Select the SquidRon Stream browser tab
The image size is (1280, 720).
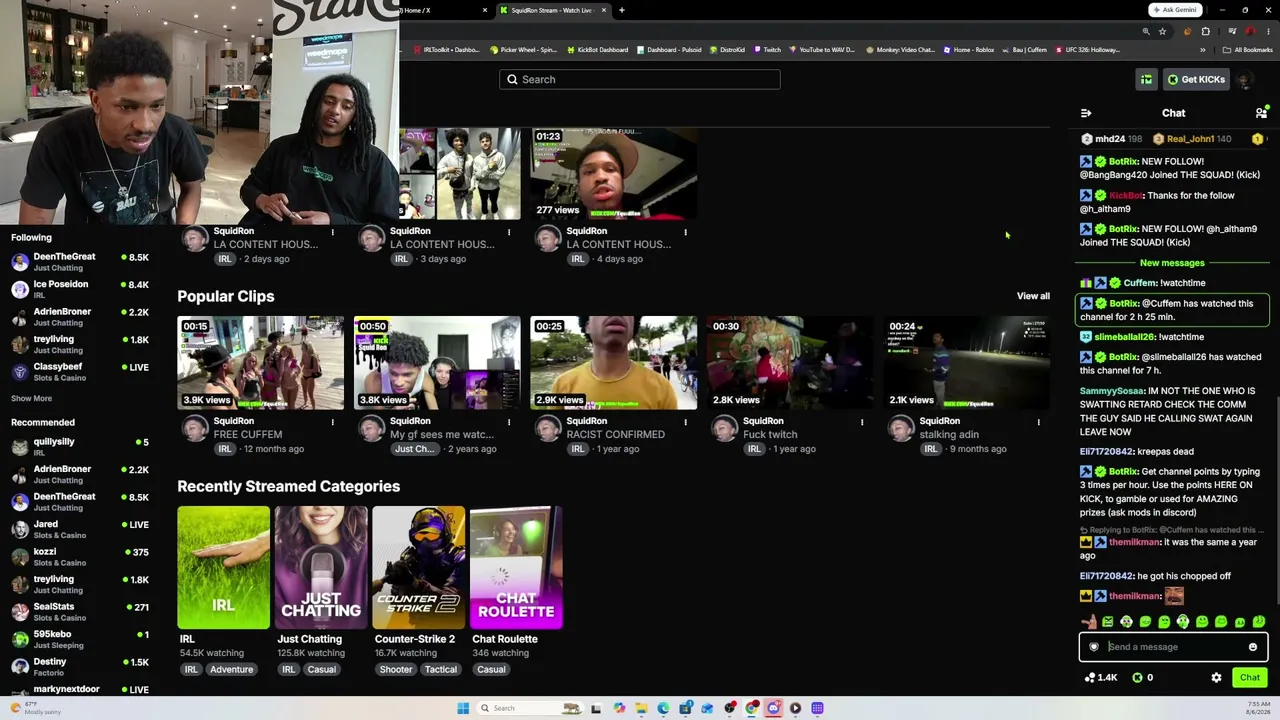(554, 10)
